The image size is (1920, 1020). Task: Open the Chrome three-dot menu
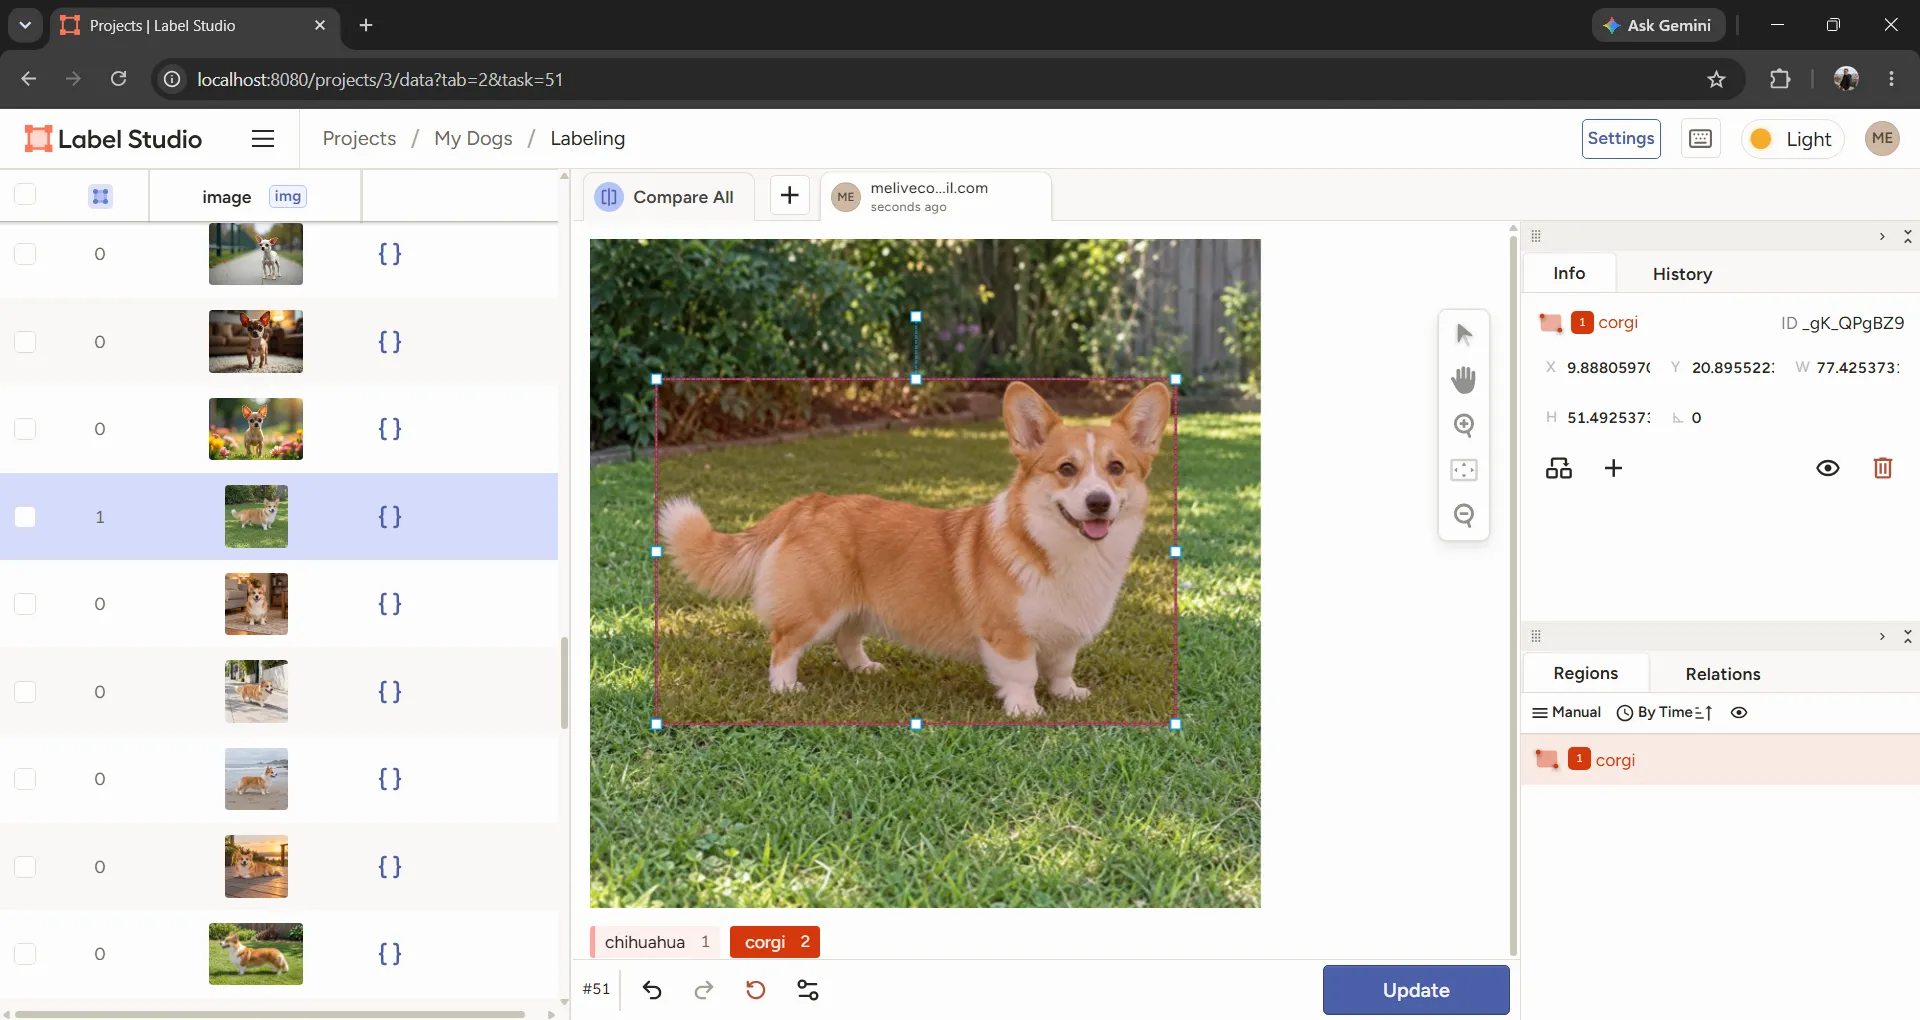coord(1891,79)
